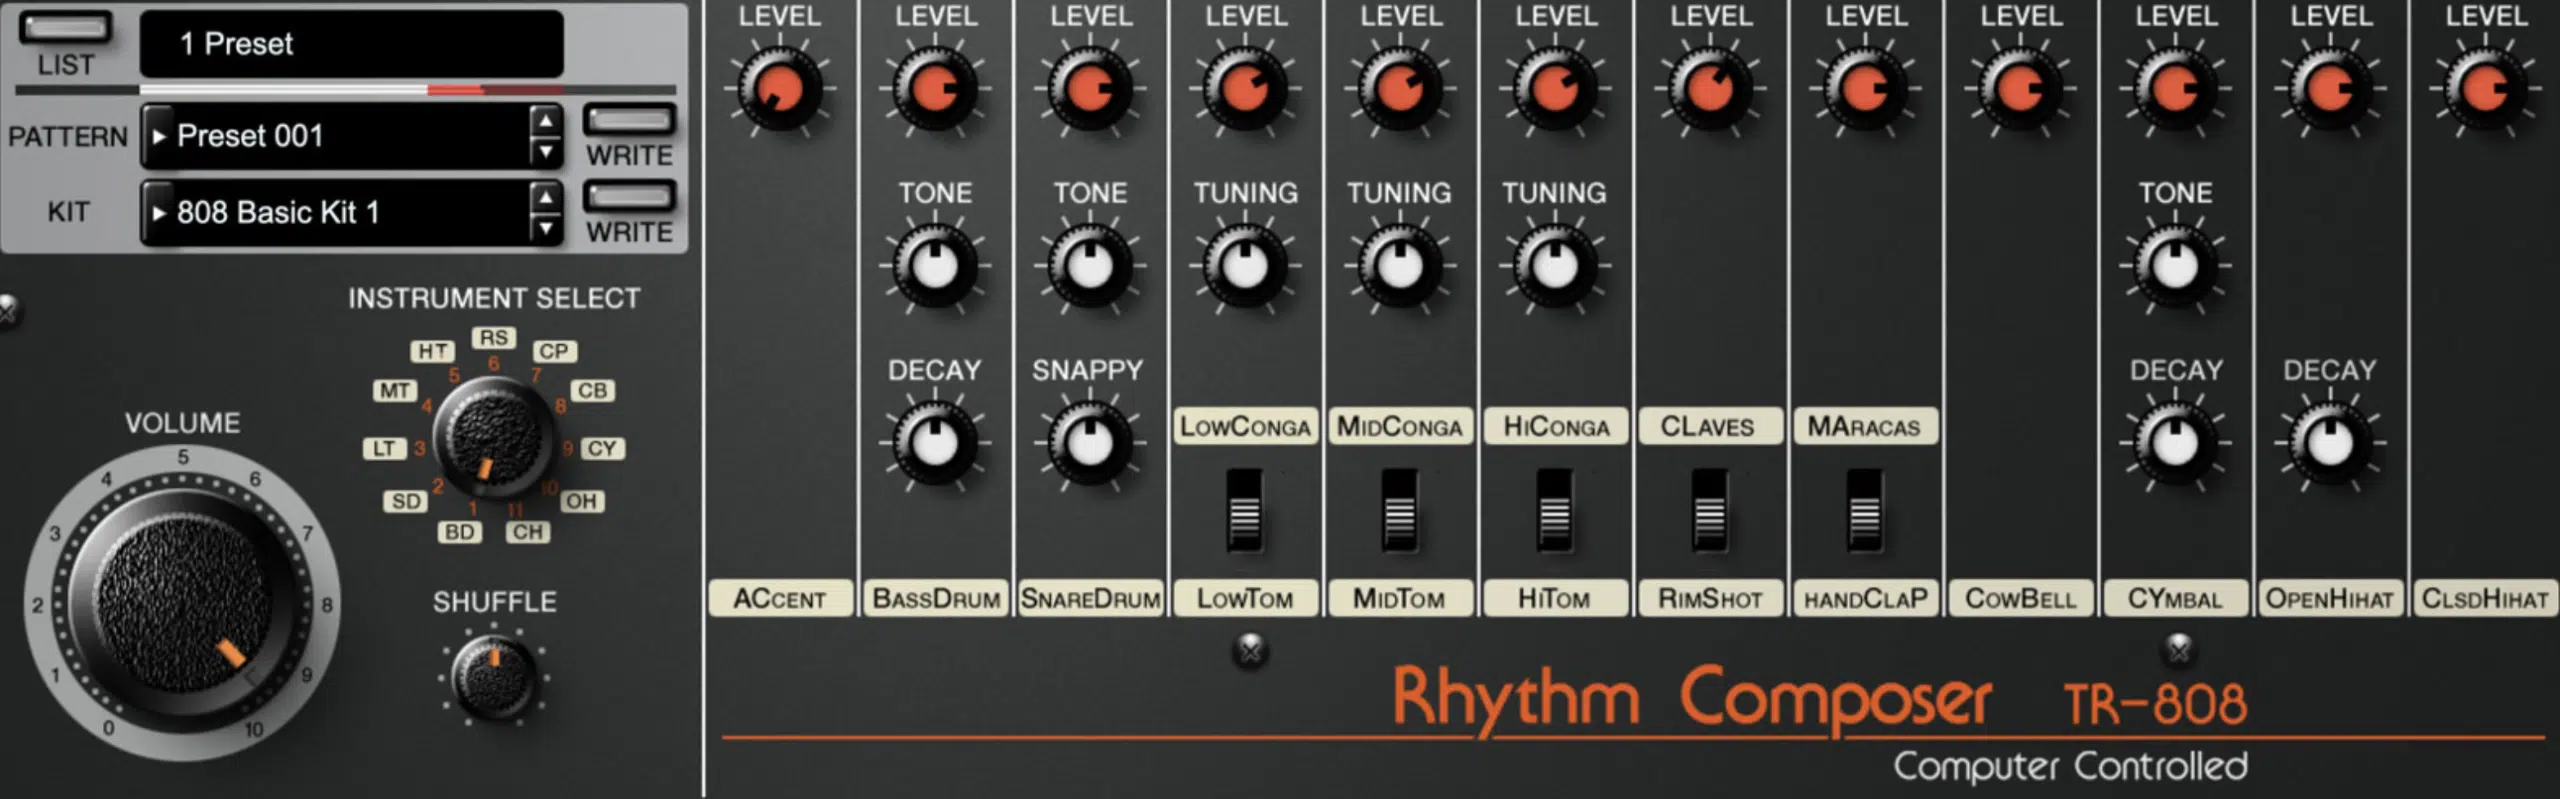Click the CowBell instrument label
Image resolution: width=2560 pixels, height=799 pixels.
tap(2020, 598)
